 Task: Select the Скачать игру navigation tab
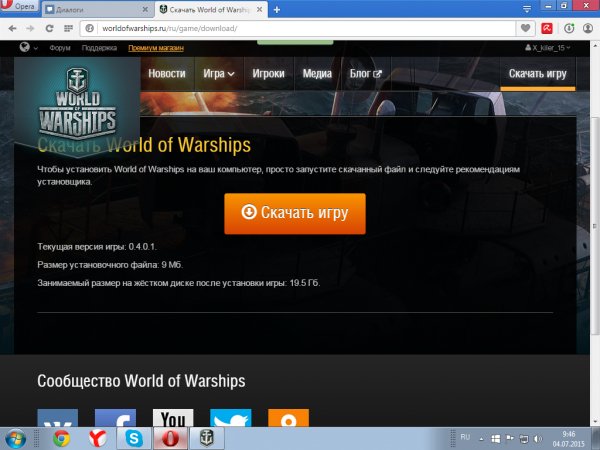coord(538,73)
